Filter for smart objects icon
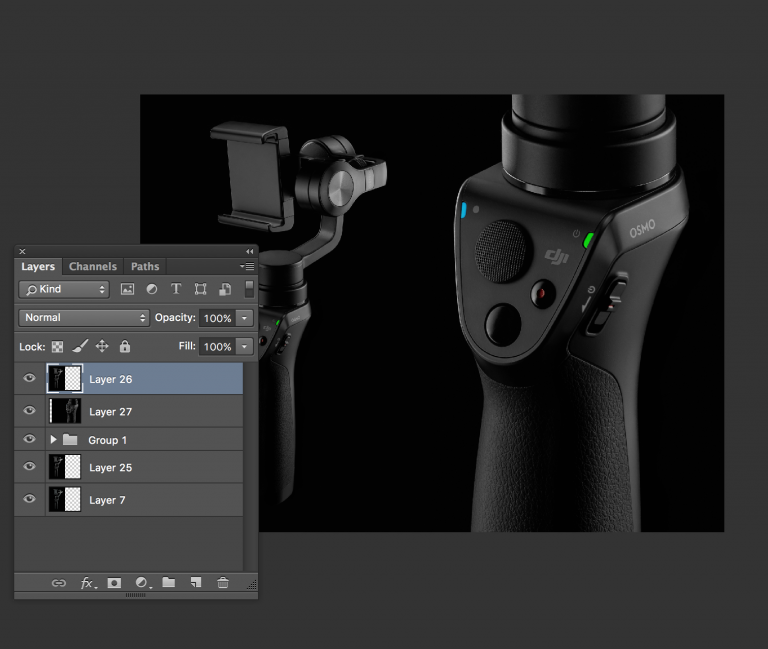This screenshot has width=768, height=649. 225,289
